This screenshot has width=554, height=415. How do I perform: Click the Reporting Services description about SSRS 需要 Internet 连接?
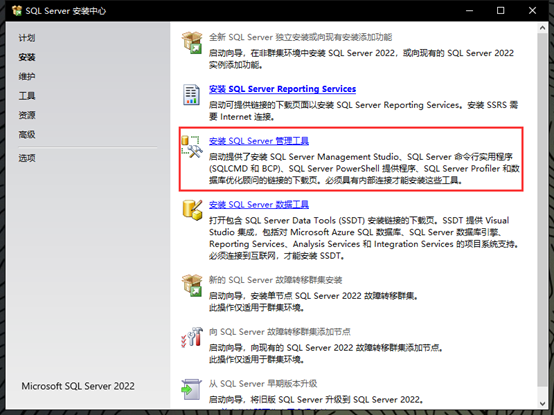363,111
